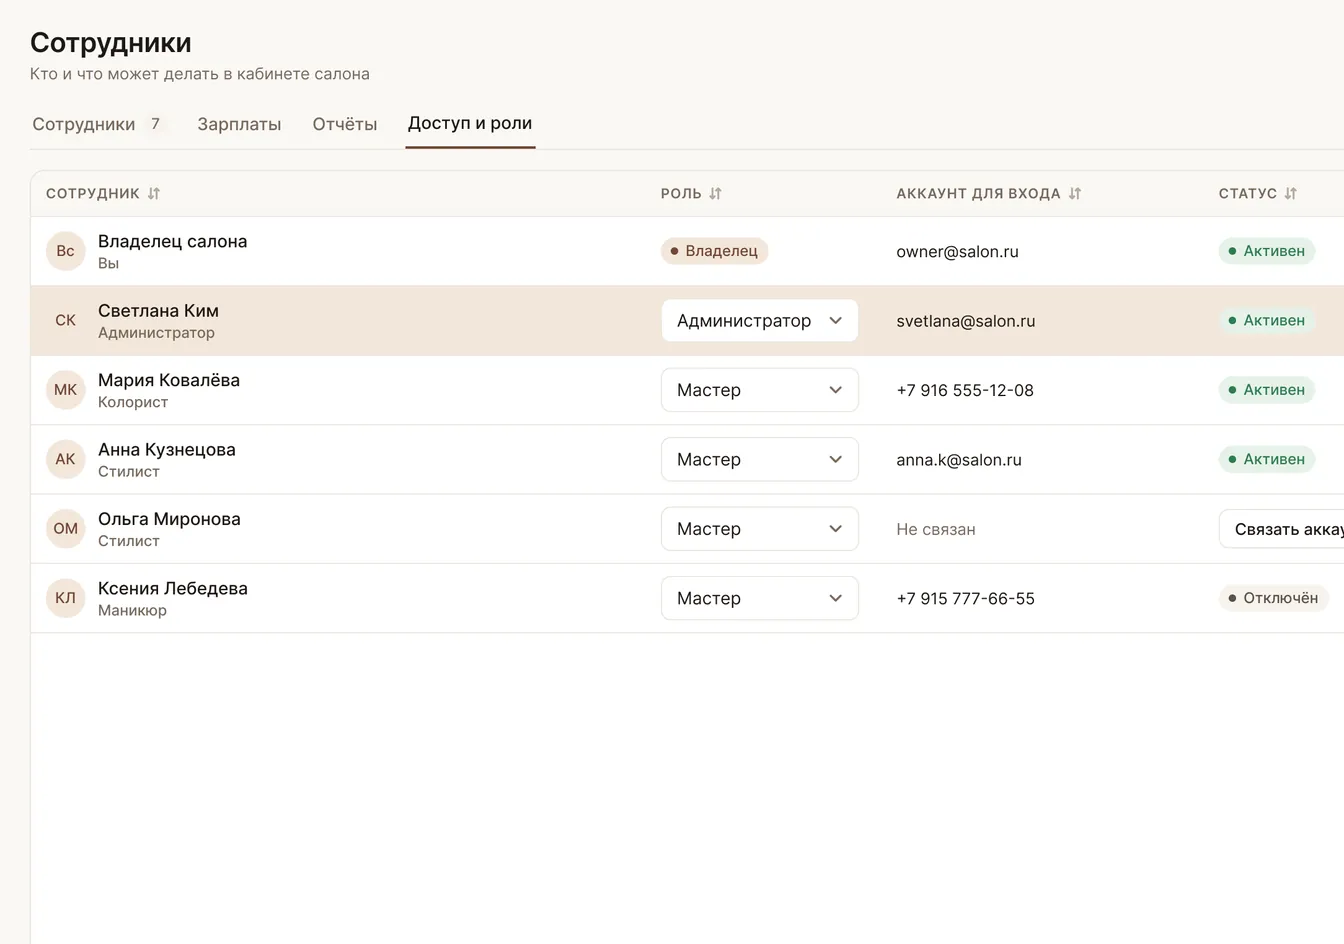Expand role selector for Анна Кузнецова
This screenshot has height=944, width=1344.
pos(760,459)
